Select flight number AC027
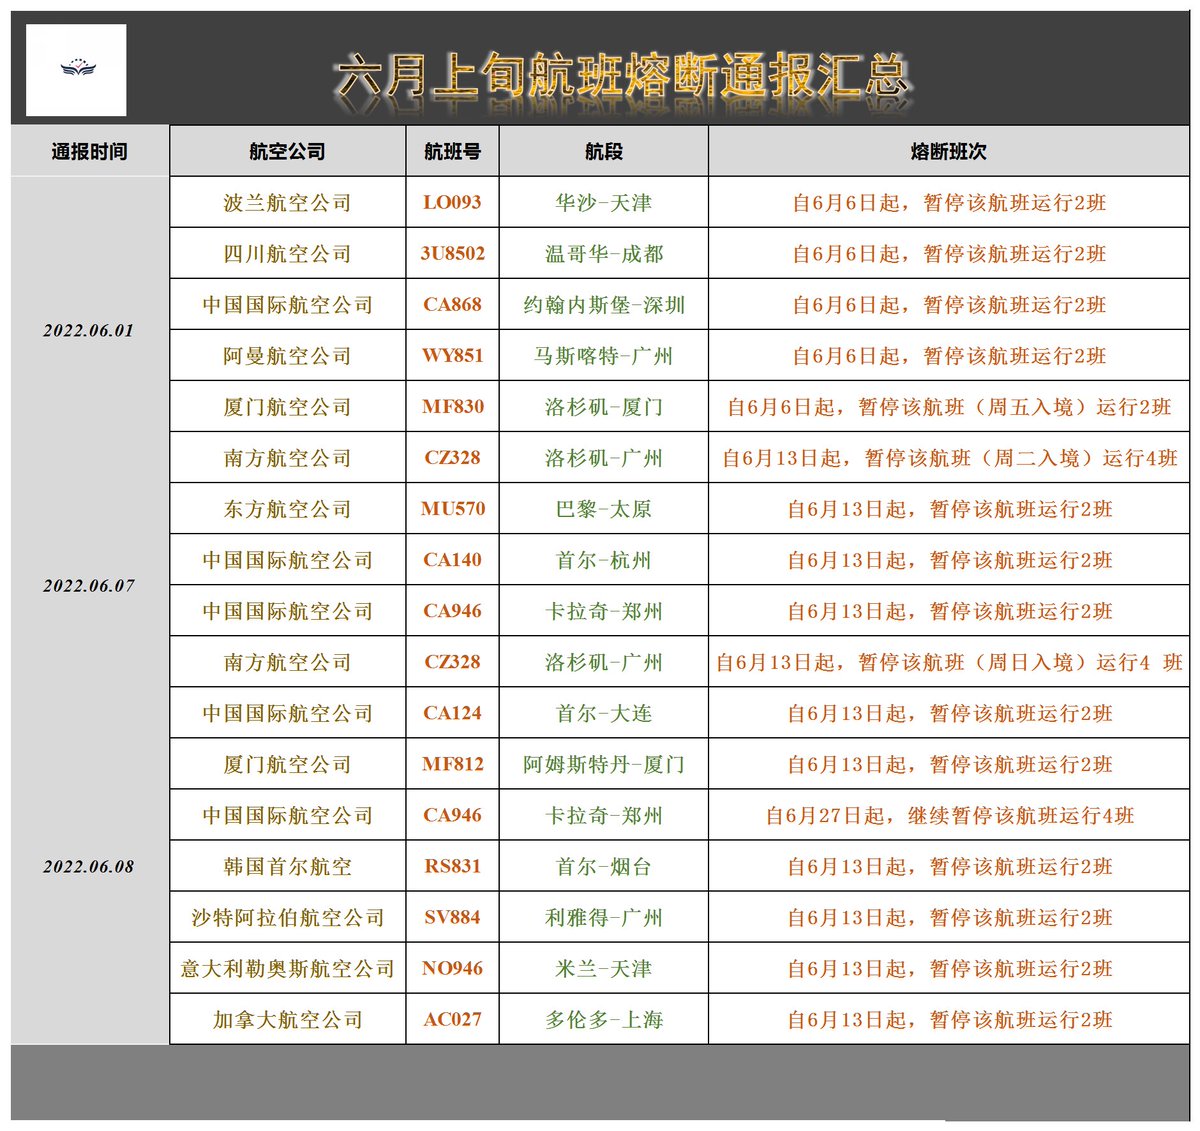Image resolution: width=1200 pixels, height=1131 pixels. [x=453, y=1020]
